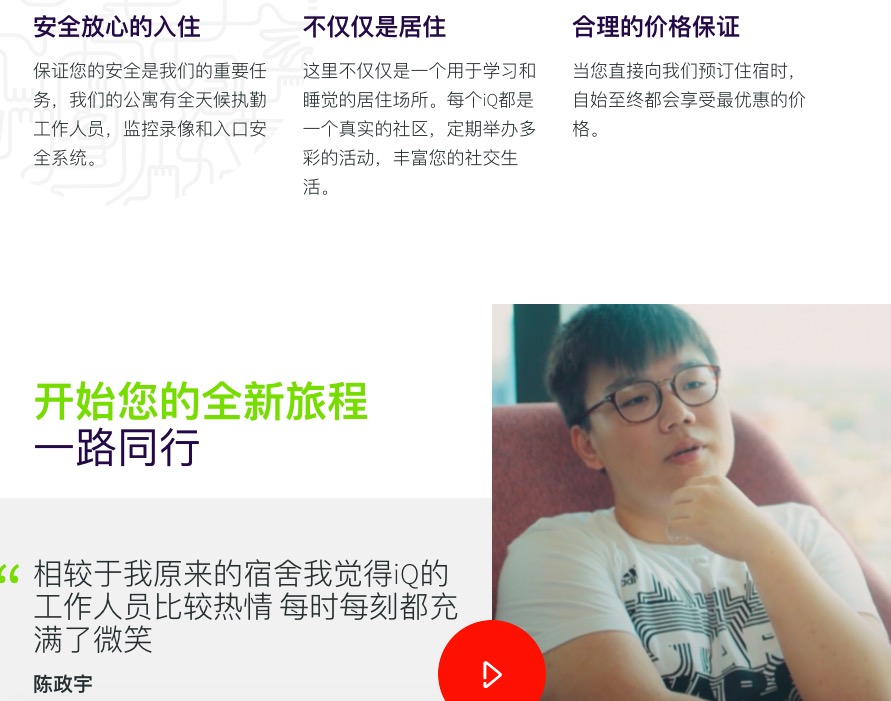
Task: Select the 安全放心的入住 heading
Action: pyautogui.click(x=117, y=27)
